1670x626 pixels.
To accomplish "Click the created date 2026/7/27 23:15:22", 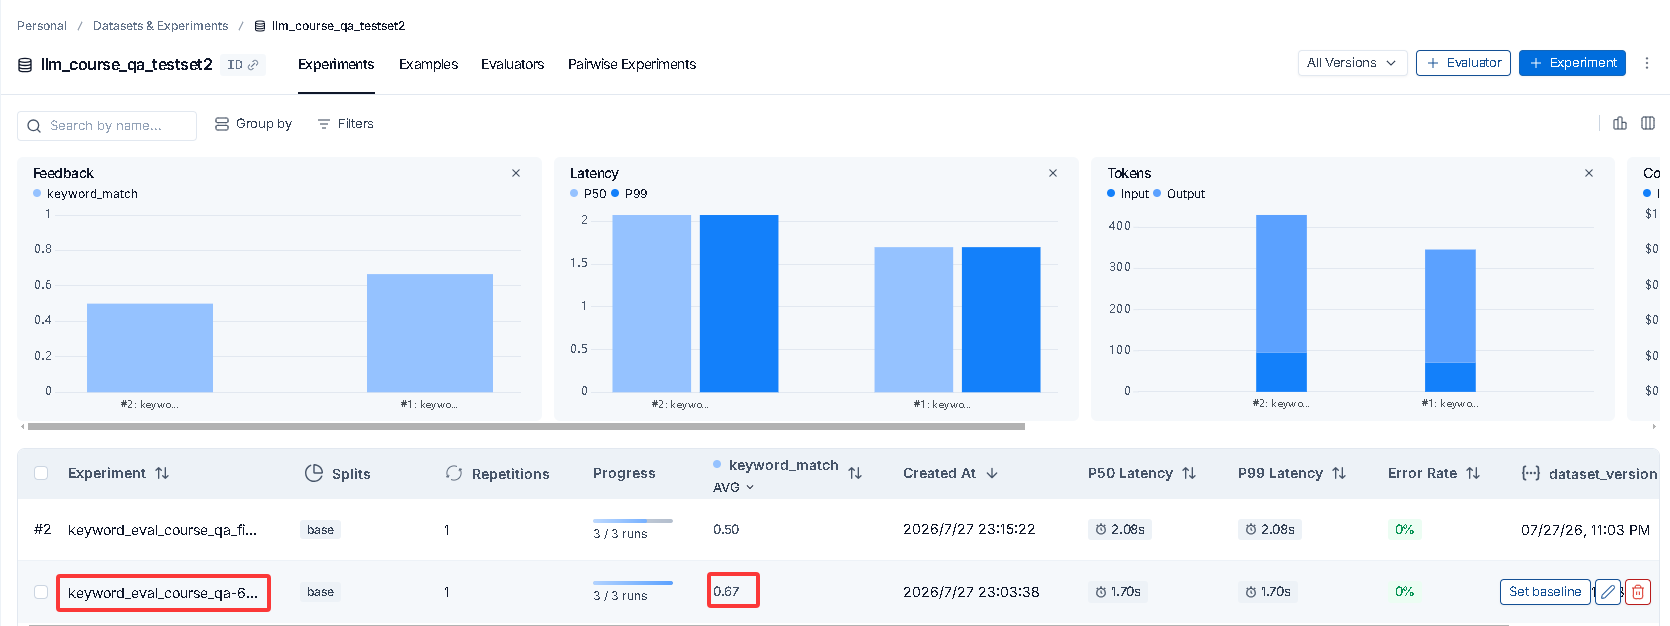I will pos(969,530).
